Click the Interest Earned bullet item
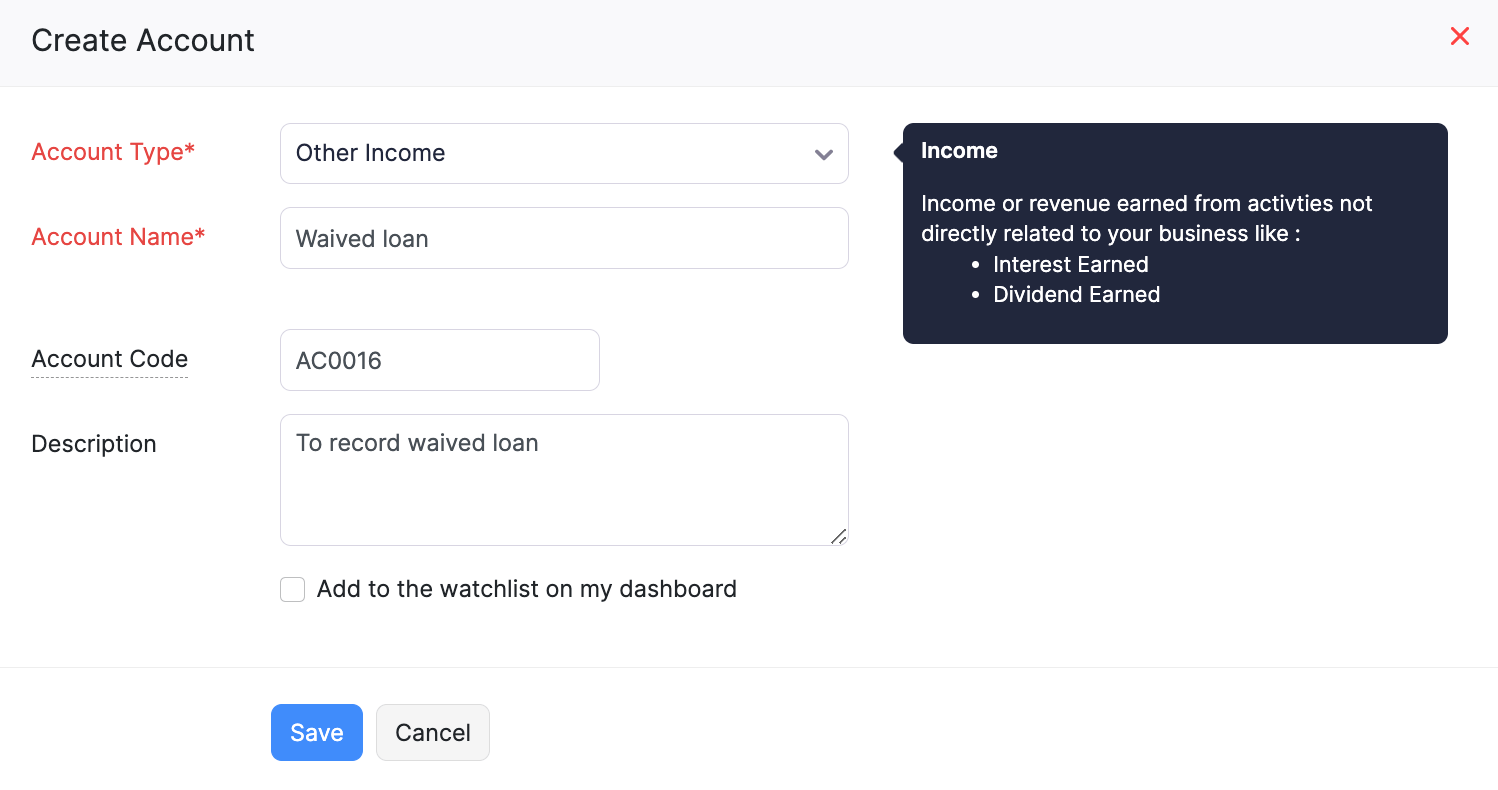The height and width of the screenshot is (790, 1498). (1070, 264)
